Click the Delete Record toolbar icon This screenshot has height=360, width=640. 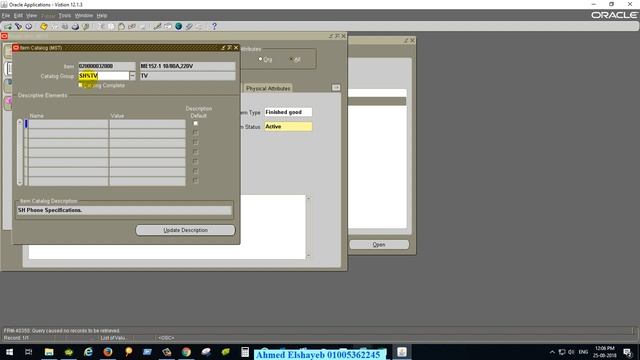[142, 27]
